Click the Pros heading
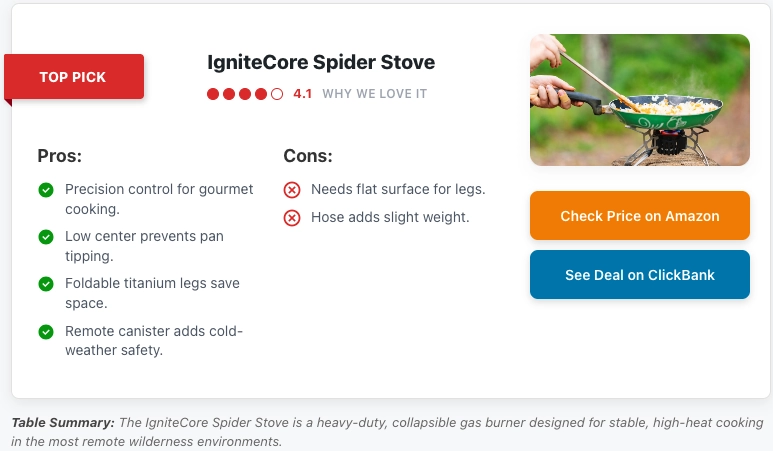The width and height of the screenshot is (773, 451). 60,156
